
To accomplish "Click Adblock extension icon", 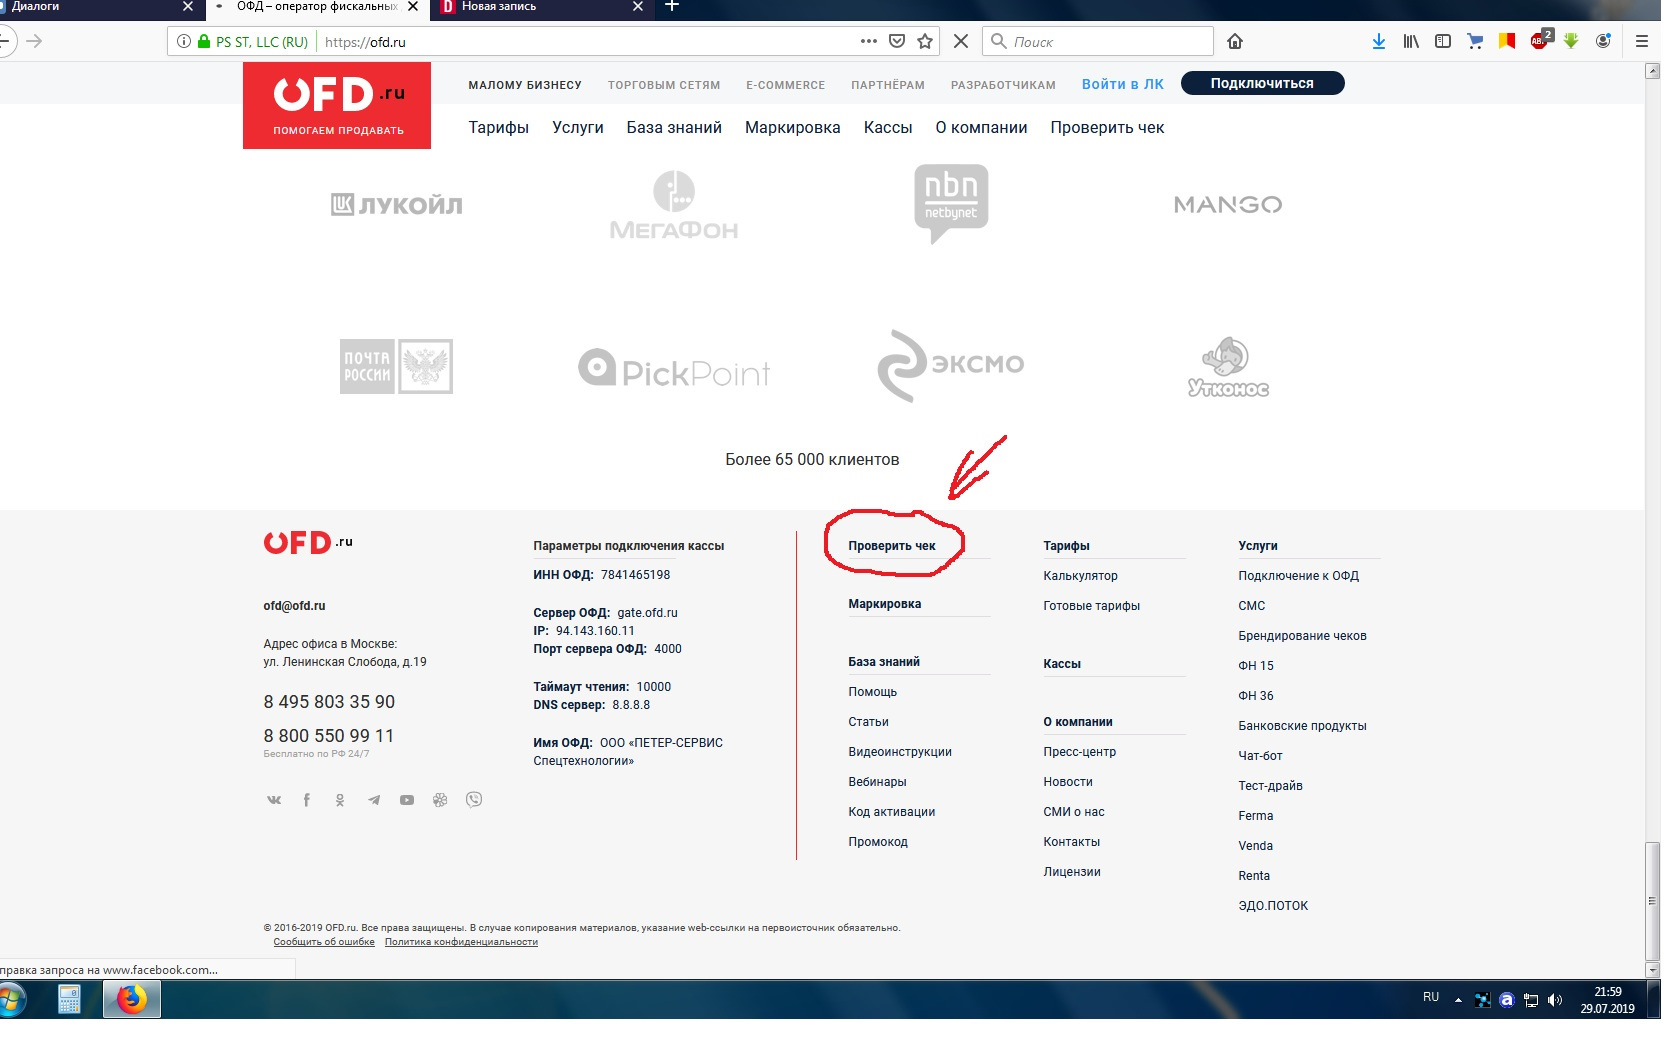I will (x=1540, y=40).
